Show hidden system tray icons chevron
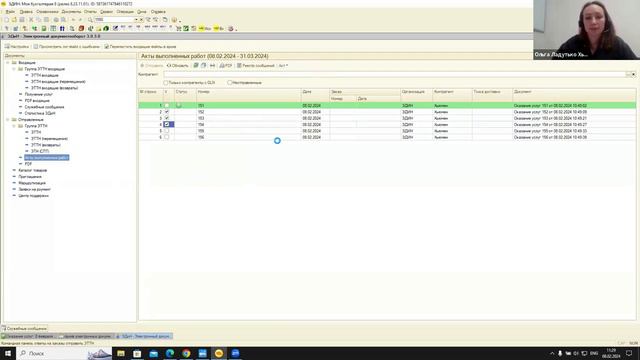640x360 pixels. pos(552,353)
